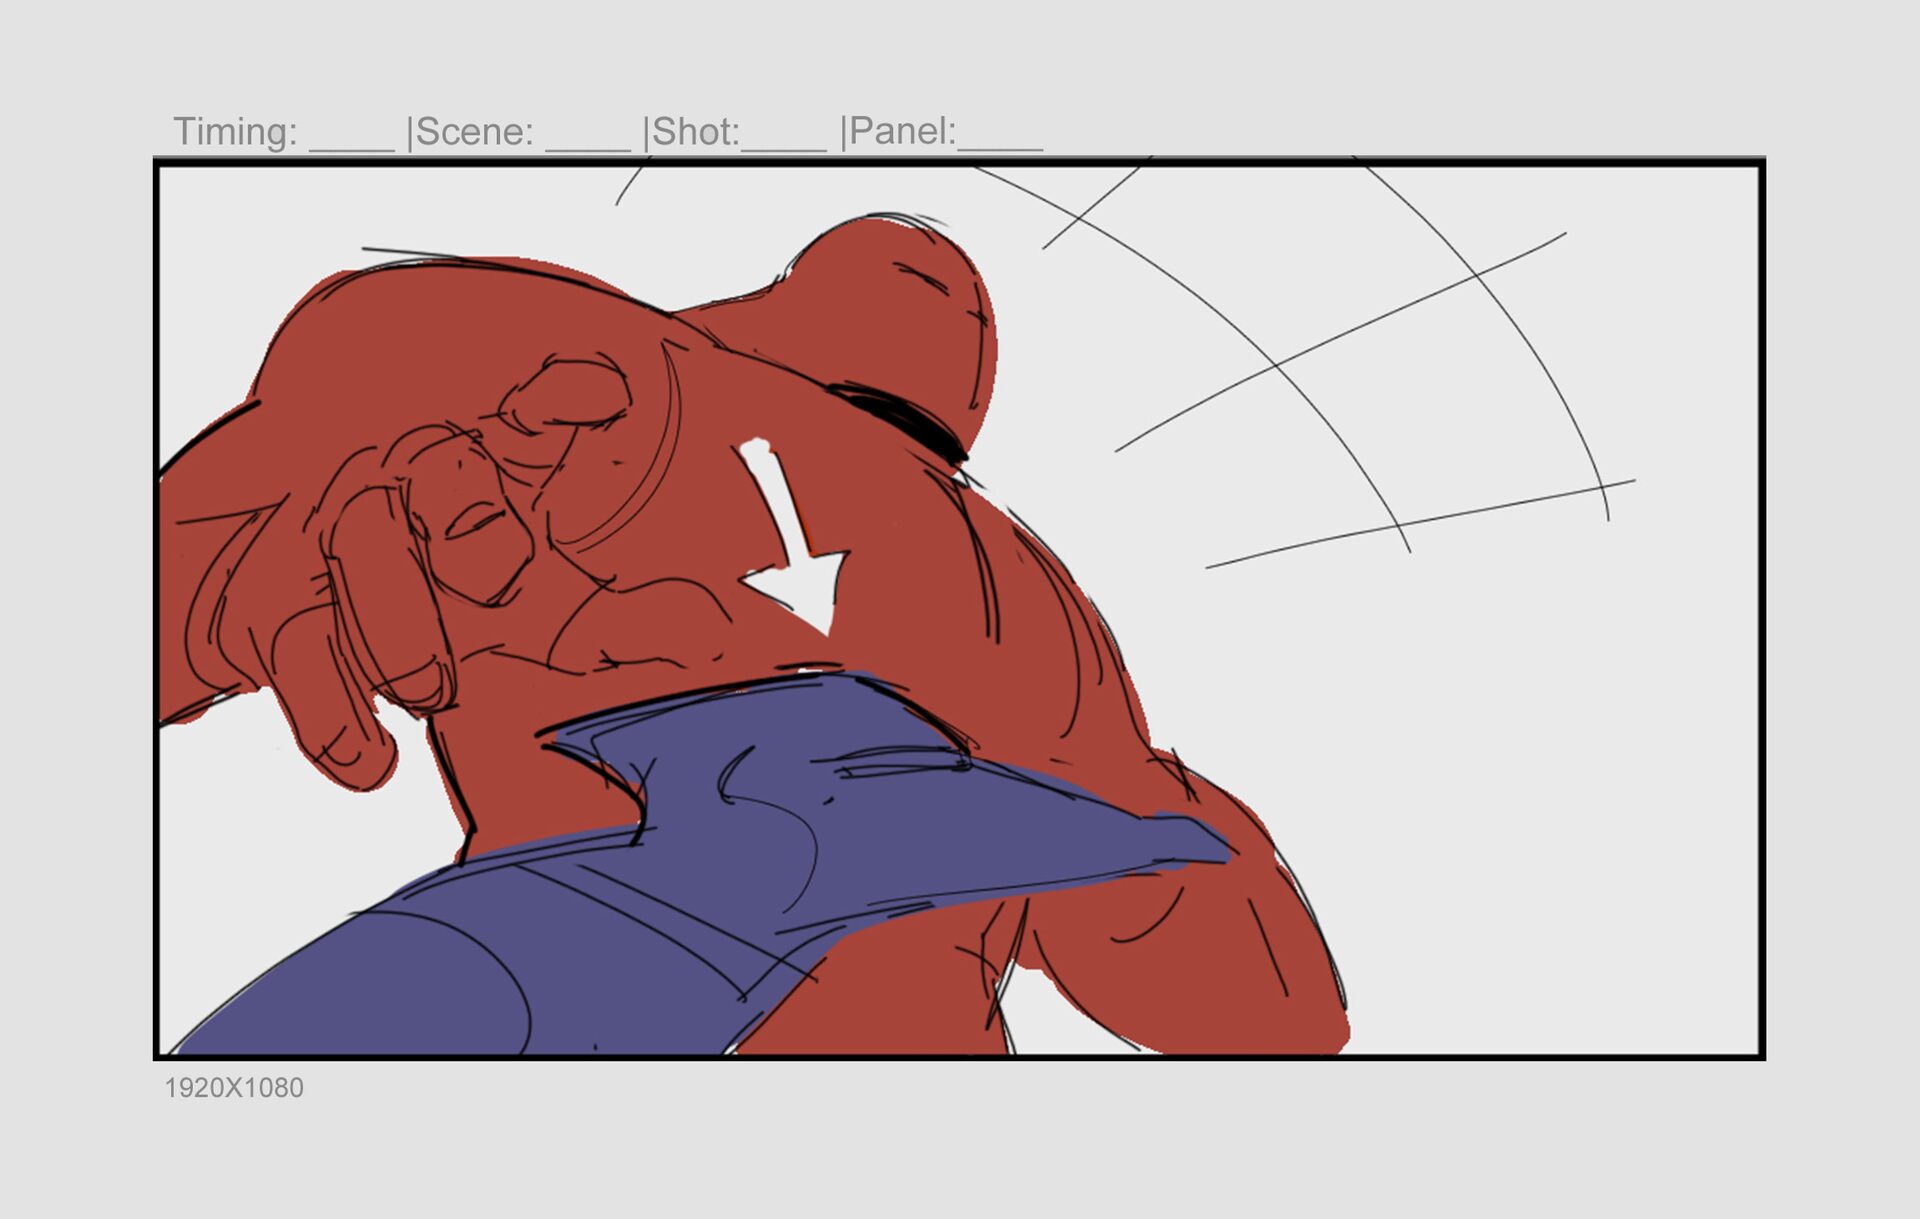Viewport: 1920px width, 1219px height.
Task: Click the Shot label text
Action: click(x=694, y=132)
